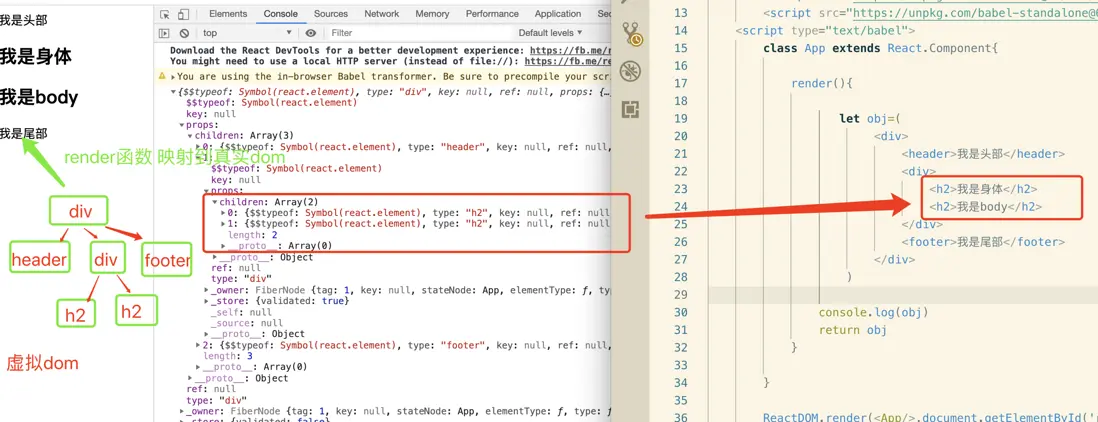Viewport: 1098px width, 422px height.
Task: Expand child 2 of type "footer"
Action: [x=198, y=345]
